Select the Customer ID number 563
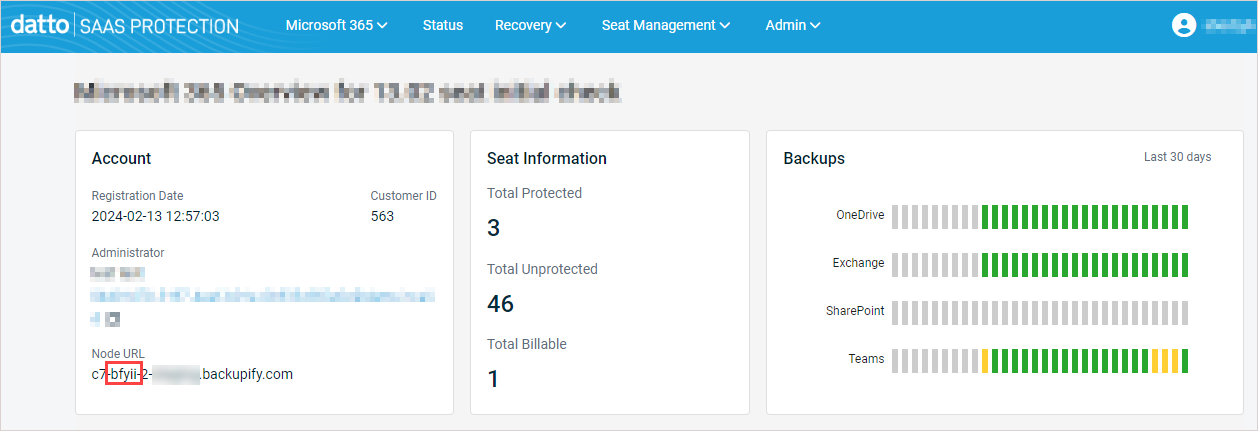Screen dimensions: 1258x431 (382, 216)
